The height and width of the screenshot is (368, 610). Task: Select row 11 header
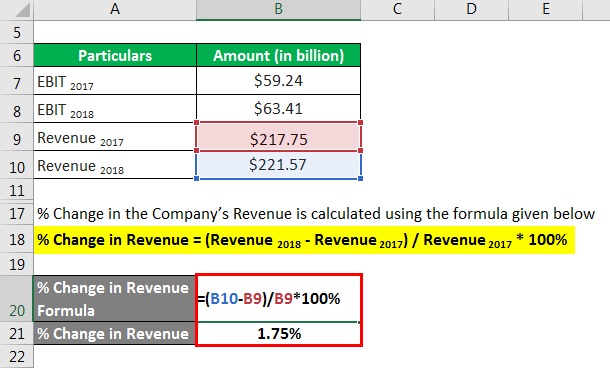pyautogui.click(x=17, y=190)
